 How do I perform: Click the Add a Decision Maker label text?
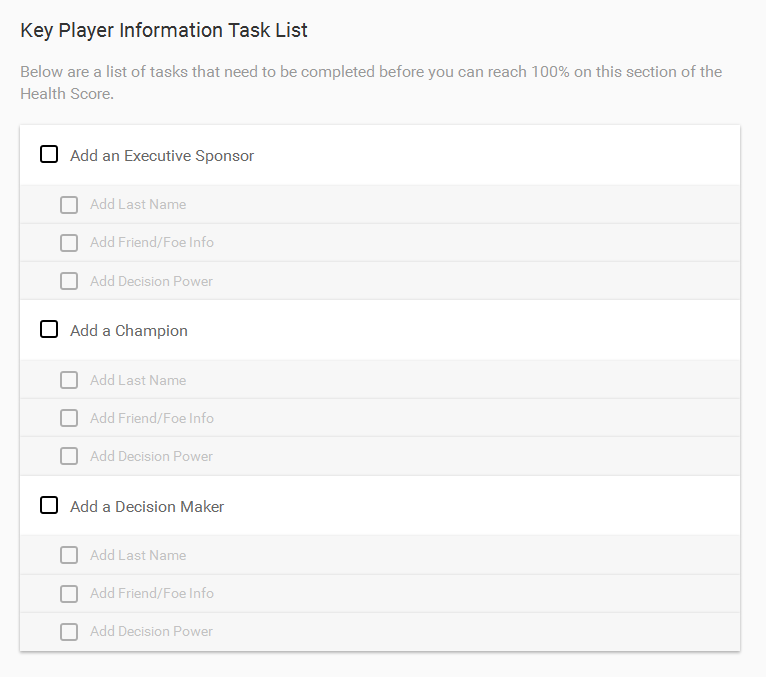[147, 507]
